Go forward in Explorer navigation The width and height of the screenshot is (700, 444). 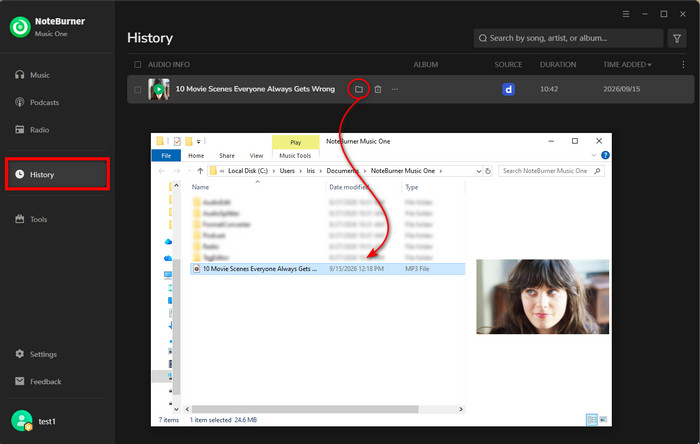pos(177,171)
